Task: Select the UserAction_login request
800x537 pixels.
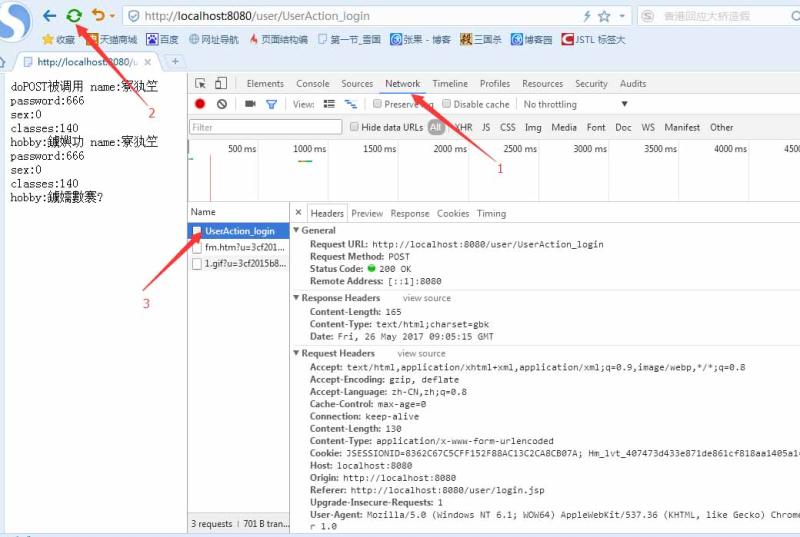Action: [239, 232]
